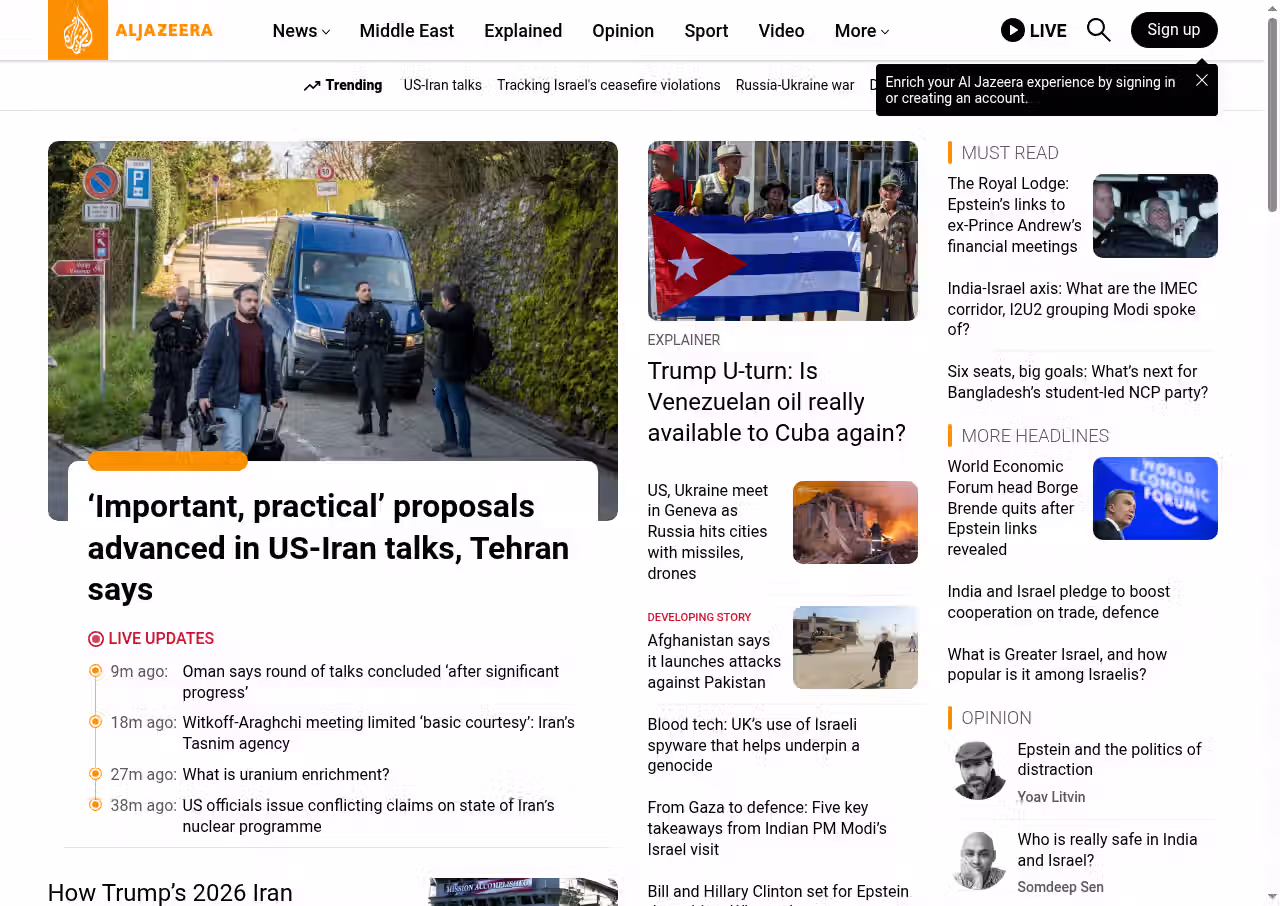
Task: Click the Trending arrow icon
Action: pos(312,86)
